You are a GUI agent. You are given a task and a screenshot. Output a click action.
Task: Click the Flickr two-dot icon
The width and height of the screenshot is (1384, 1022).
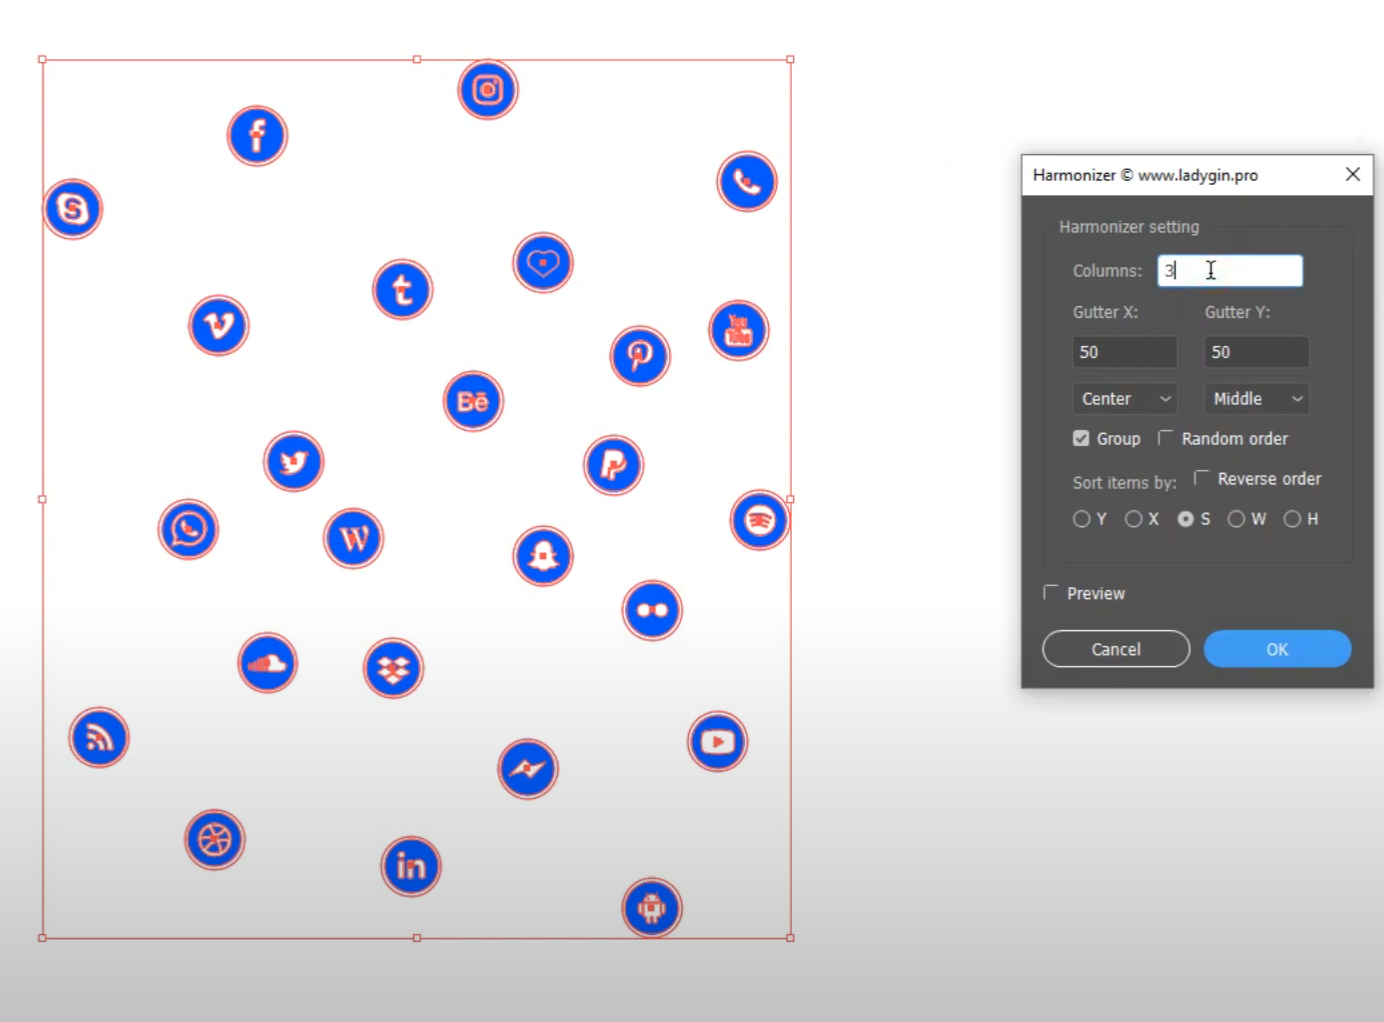[x=652, y=610]
